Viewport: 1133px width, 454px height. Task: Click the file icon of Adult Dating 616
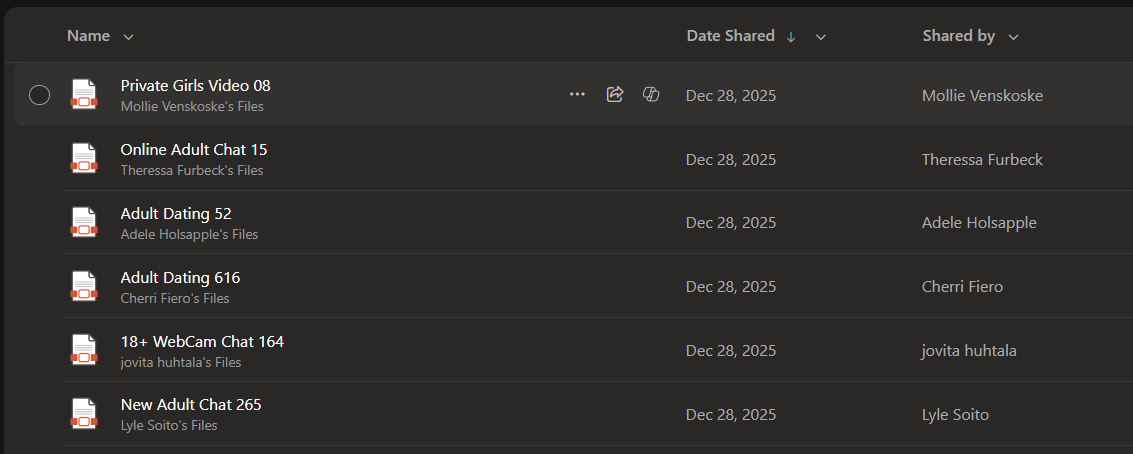click(x=84, y=286)
